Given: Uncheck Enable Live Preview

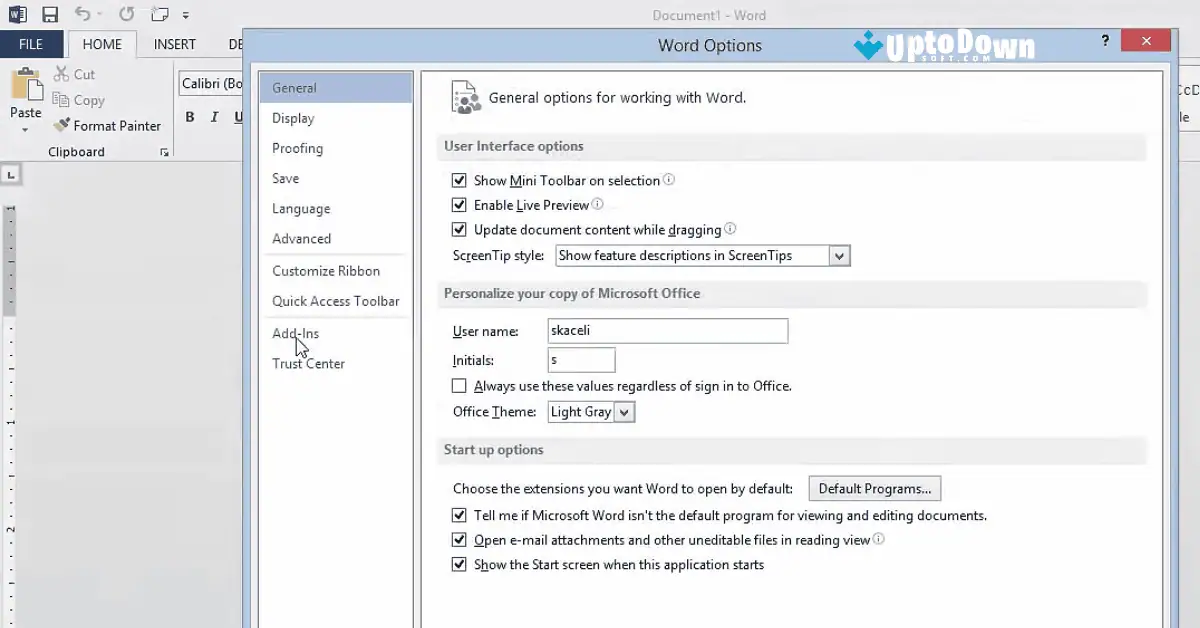Looking at the screenshot, I should coord(459,204).
